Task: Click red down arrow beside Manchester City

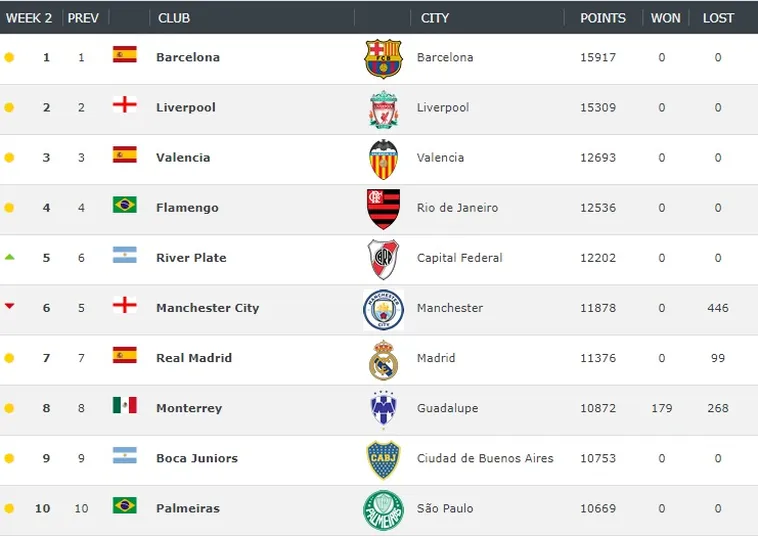Action: [9, 307]
